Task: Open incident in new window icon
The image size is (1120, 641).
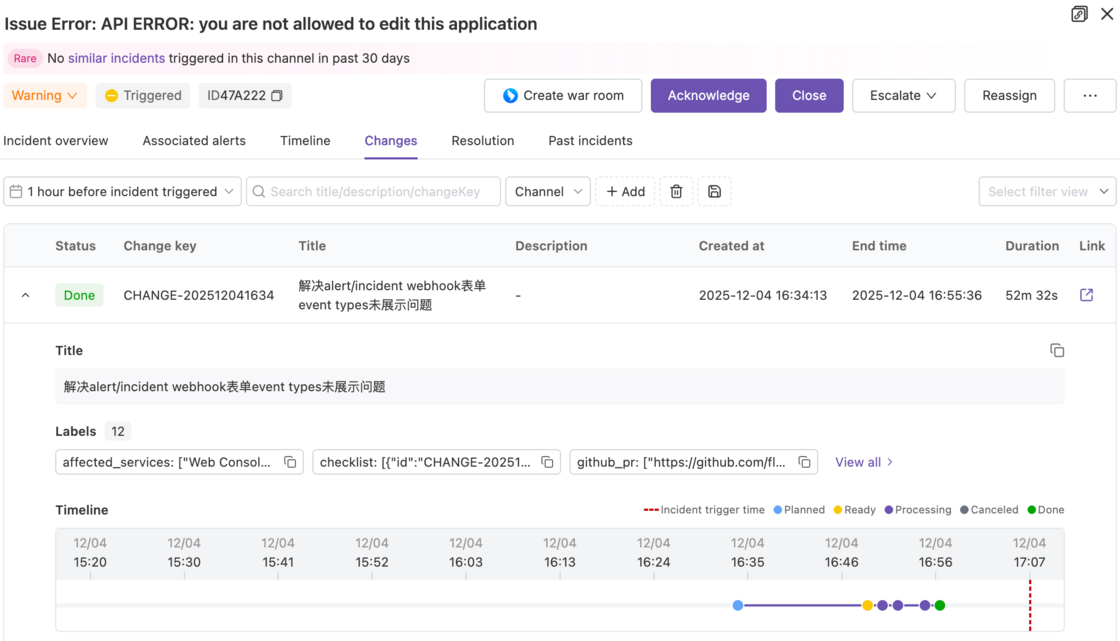Action: pos(1079,14)
